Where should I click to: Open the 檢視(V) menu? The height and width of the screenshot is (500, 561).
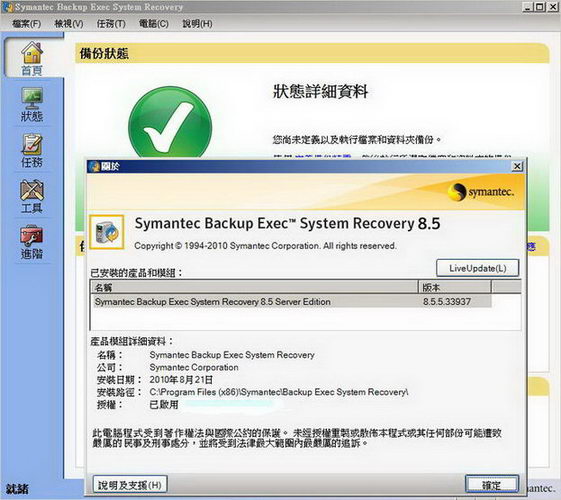pyautogui.click(x=69, y=24)
